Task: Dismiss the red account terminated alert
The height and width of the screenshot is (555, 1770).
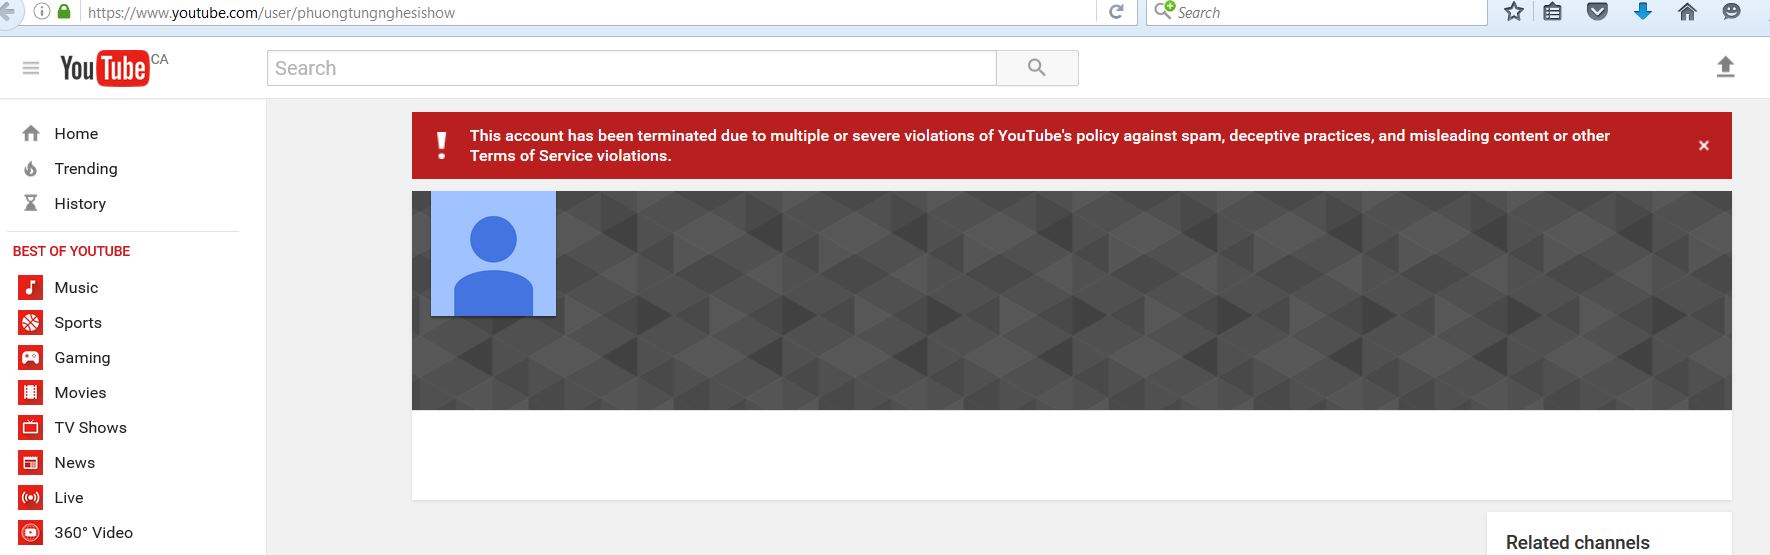Action: [1704, 146]
